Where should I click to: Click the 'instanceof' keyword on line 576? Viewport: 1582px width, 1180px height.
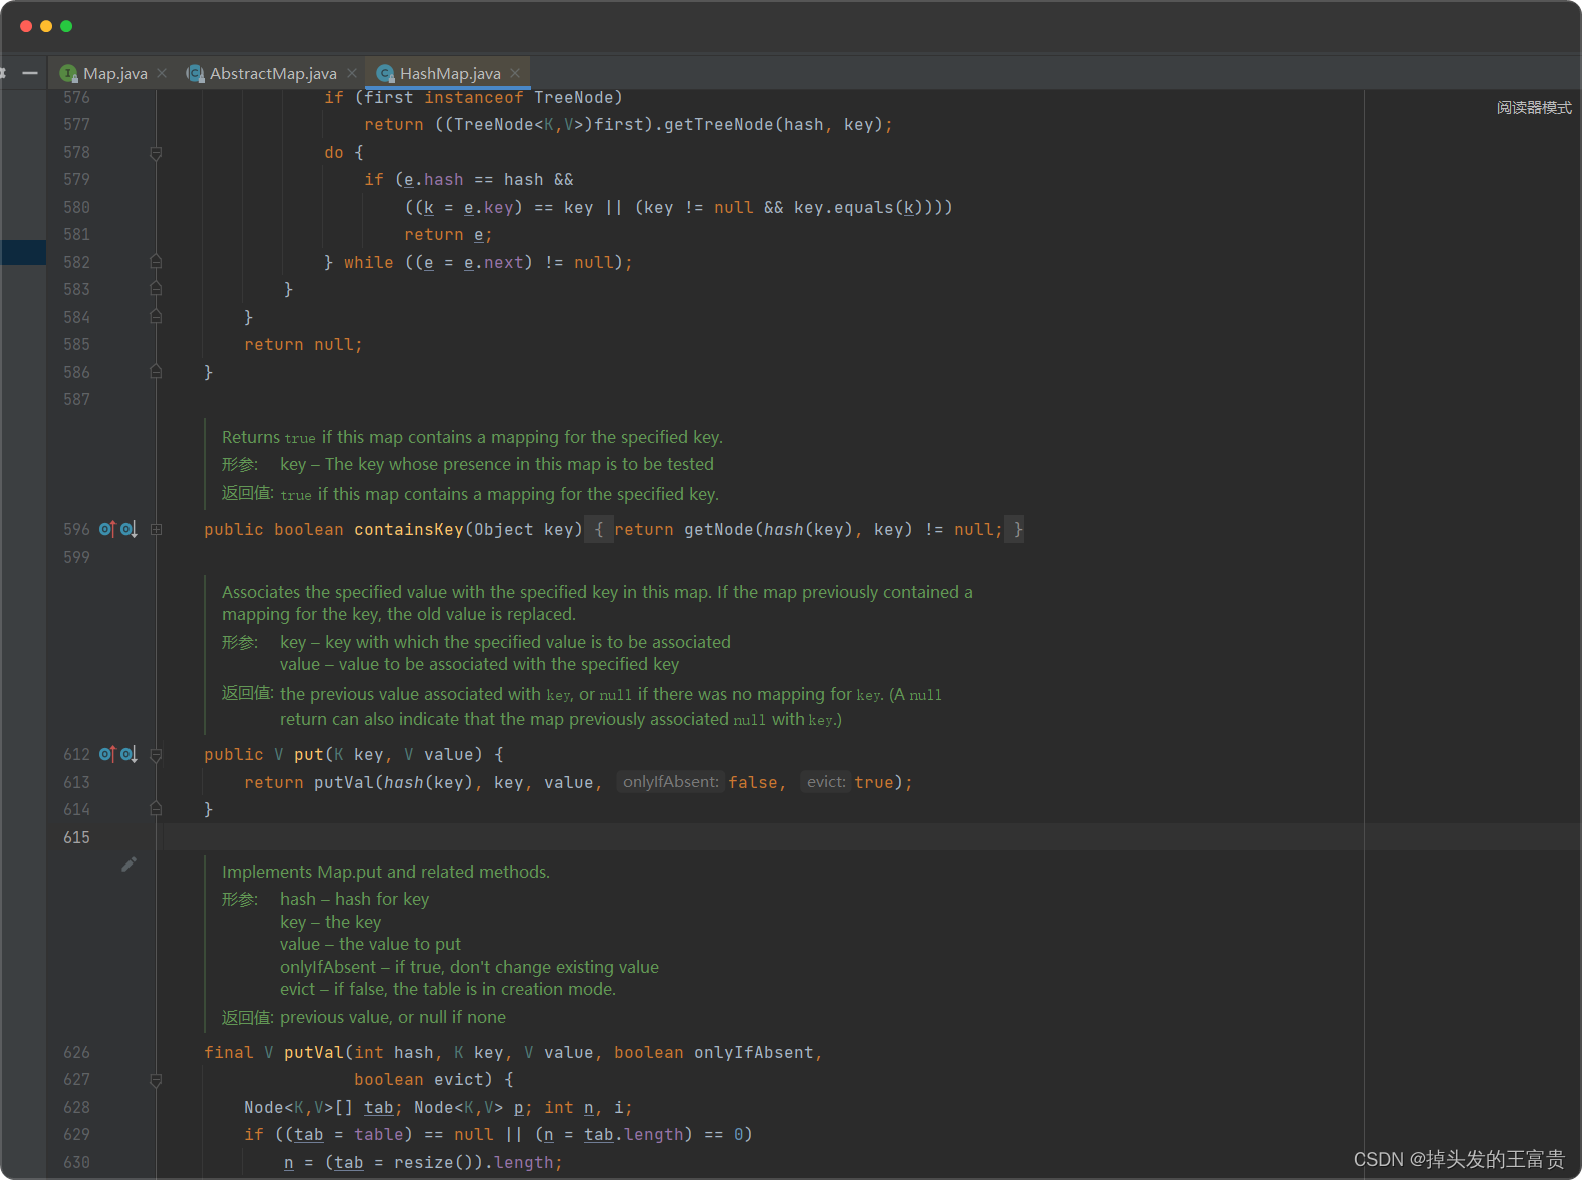click(474, 97)
